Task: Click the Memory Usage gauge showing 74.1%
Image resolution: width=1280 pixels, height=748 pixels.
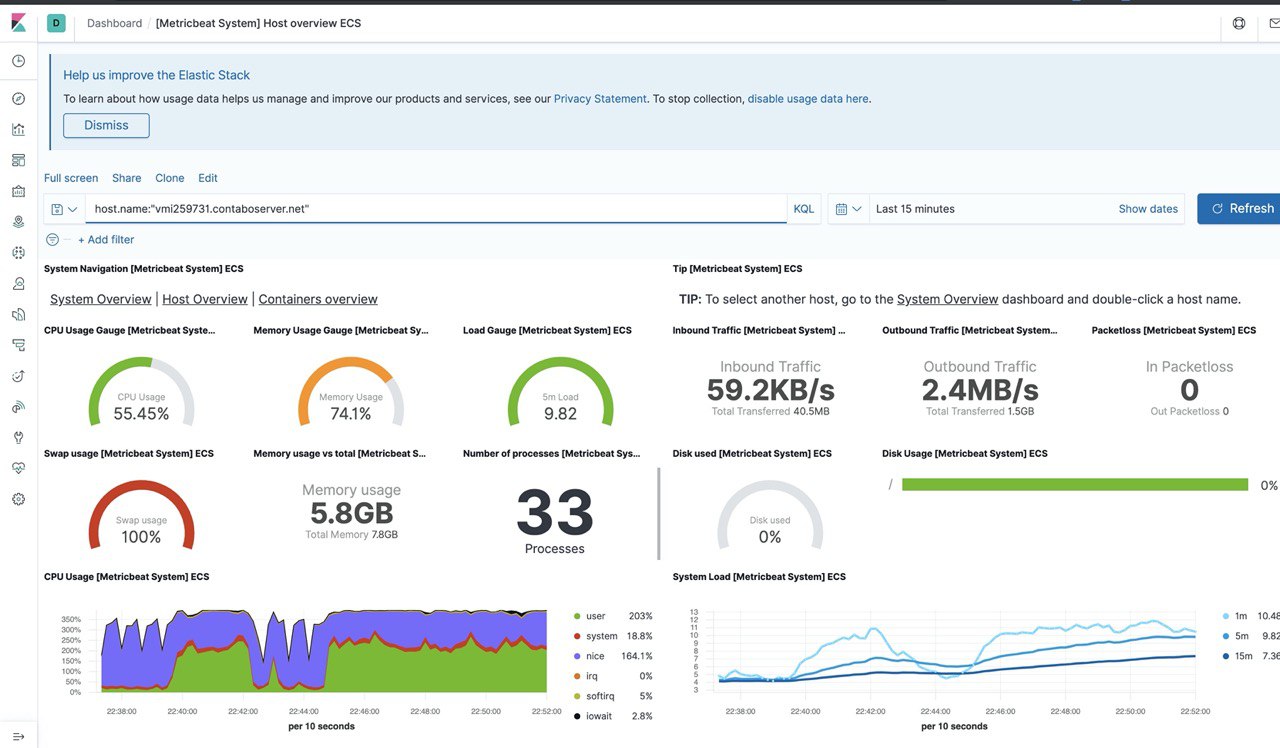Action: (351, 390)
